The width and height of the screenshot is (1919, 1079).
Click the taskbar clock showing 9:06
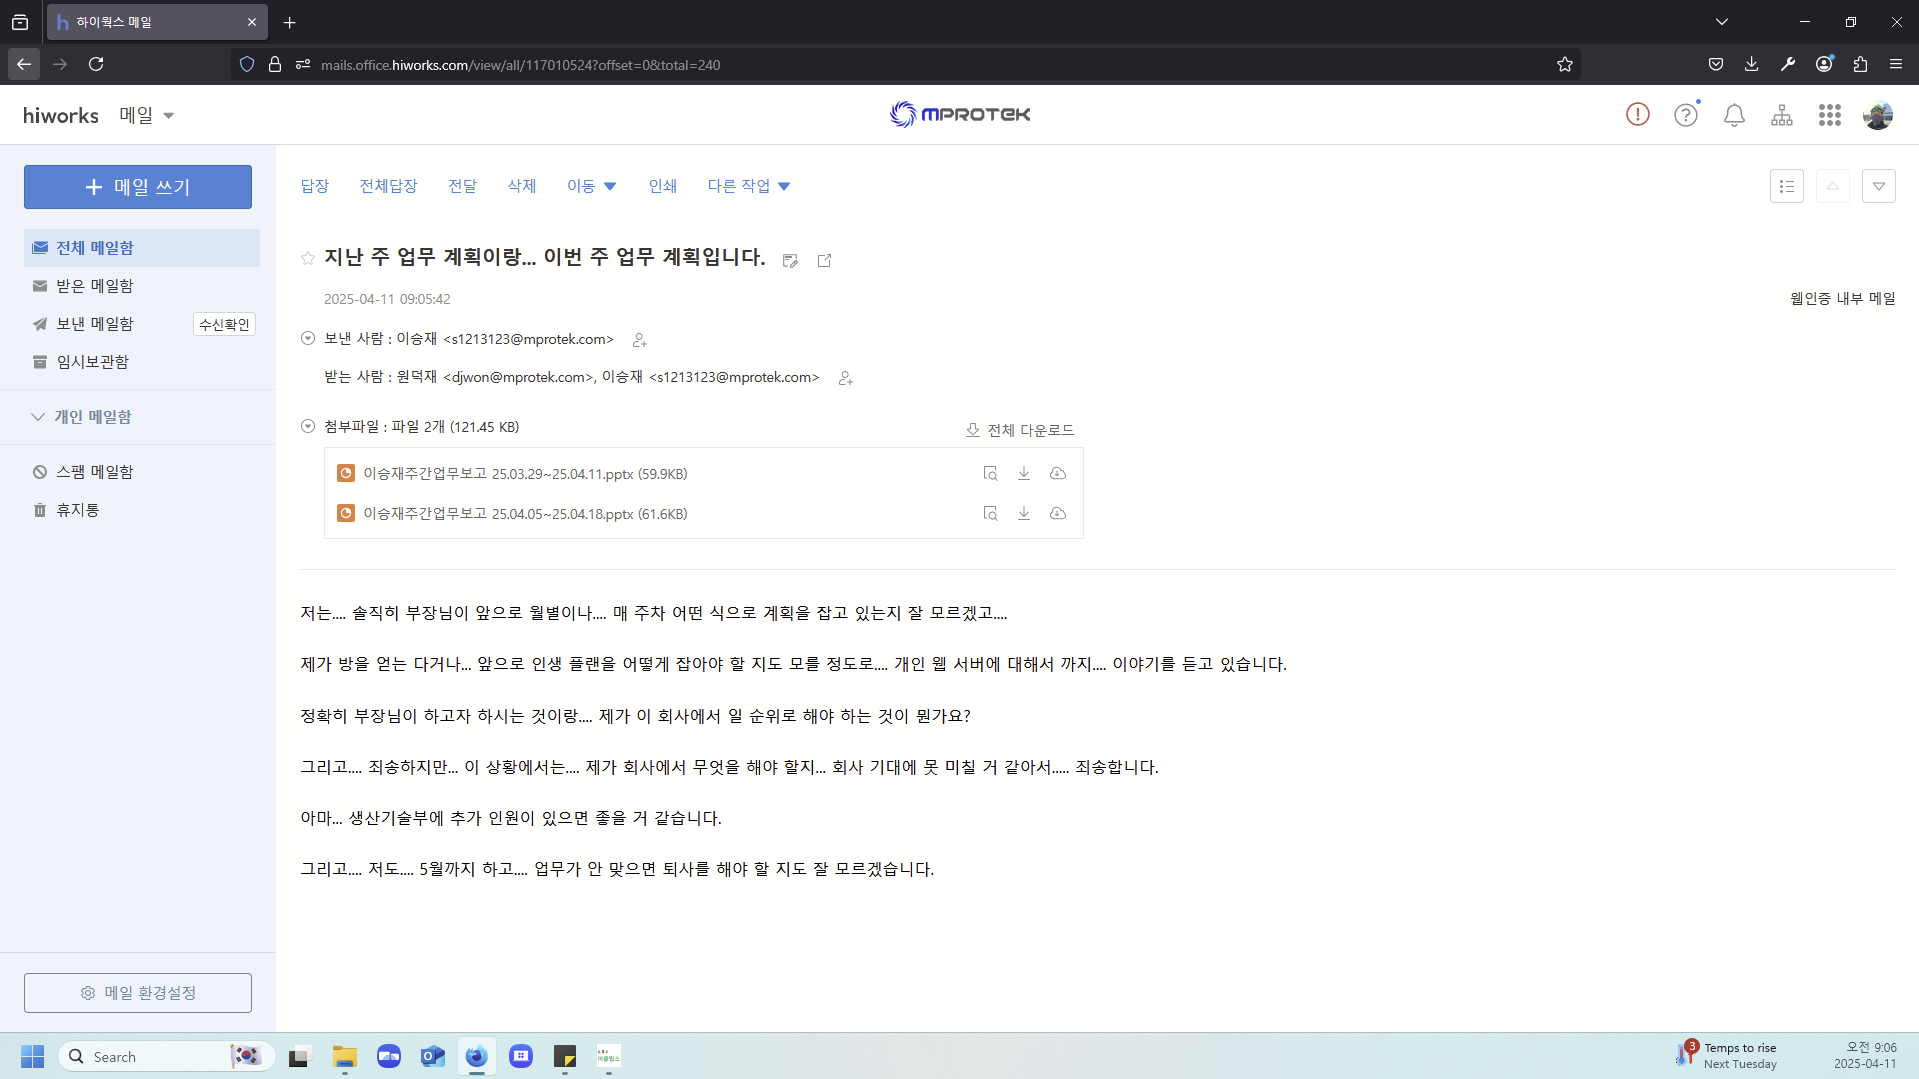(x=1866, y=1056)
